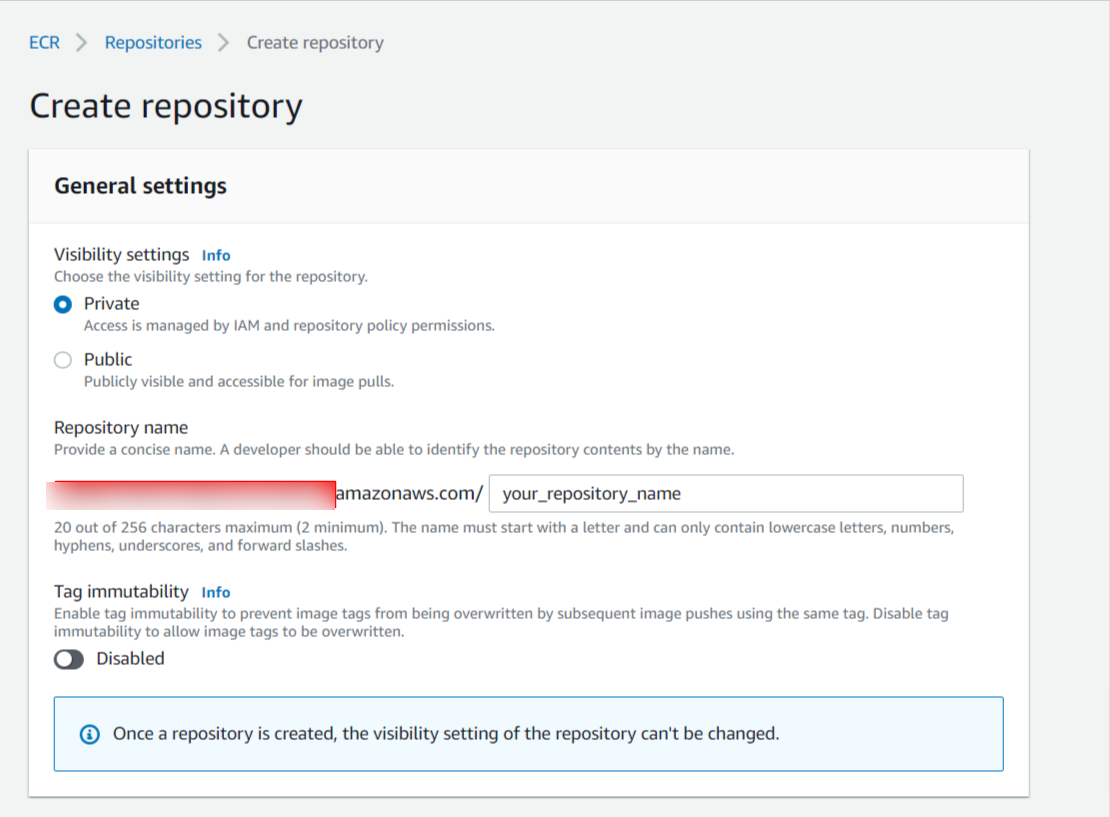Click the Public option label text
The width and height of the screenshot is (1110, 817).
click(110, 359)
